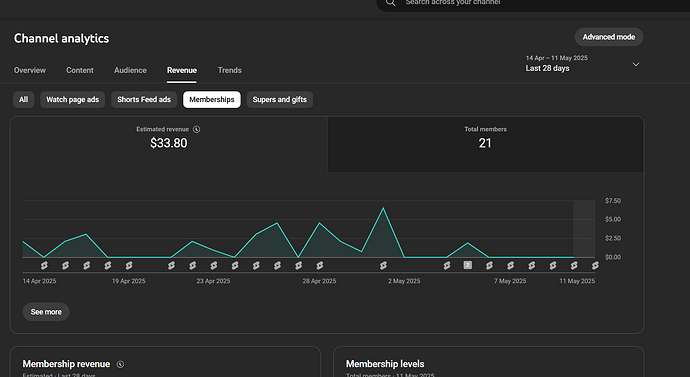Click the video marker icon under 14 Apr 2025
This screenshot has height=377, width=690.
coord(44,265)
